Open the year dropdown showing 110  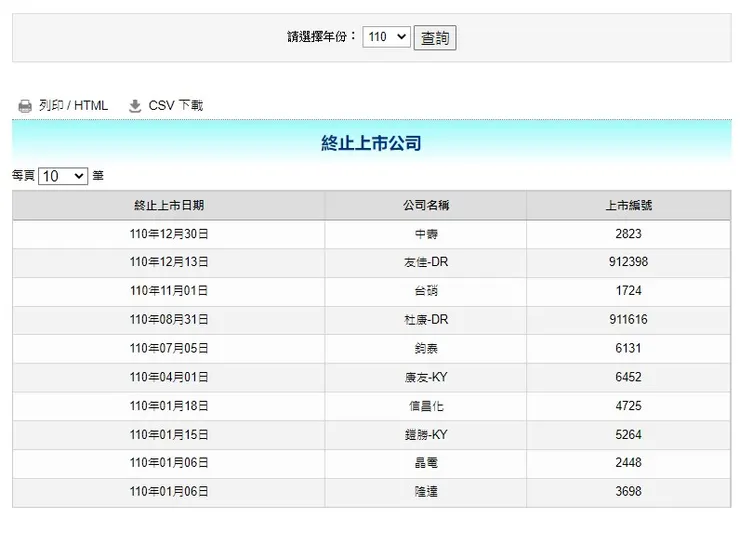[x=387, y=37]
